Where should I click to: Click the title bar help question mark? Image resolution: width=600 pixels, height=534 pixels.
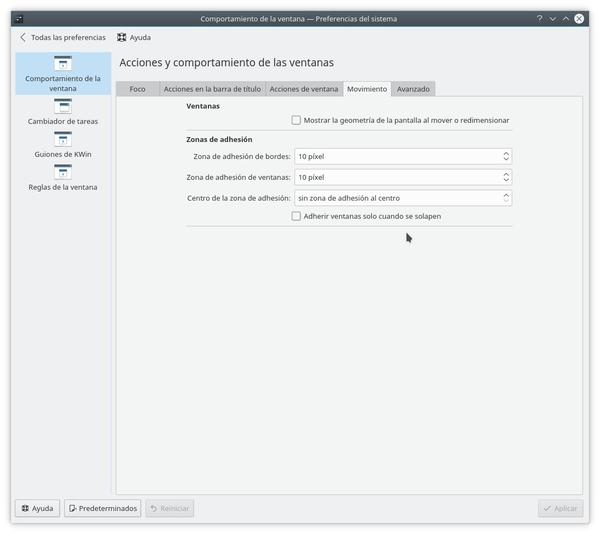click(539, 18)
